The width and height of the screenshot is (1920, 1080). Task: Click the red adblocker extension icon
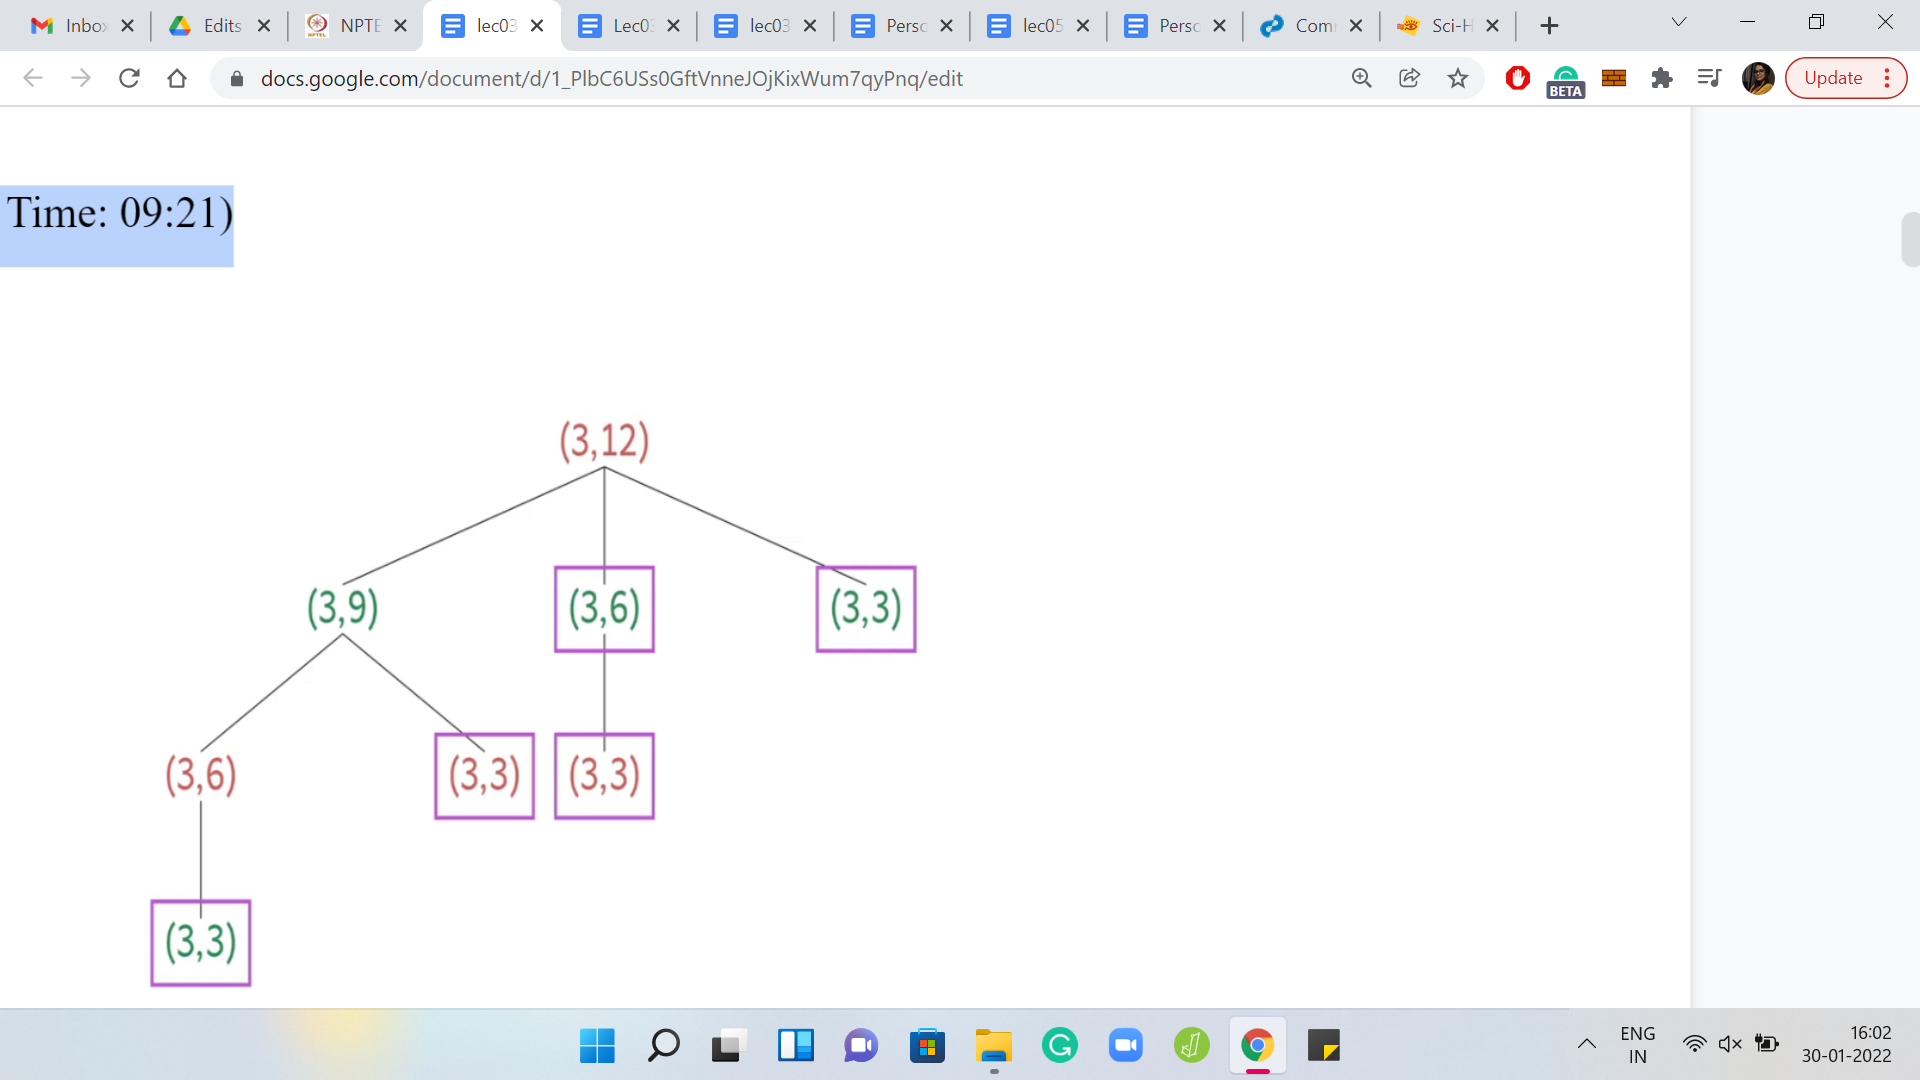1517,78
